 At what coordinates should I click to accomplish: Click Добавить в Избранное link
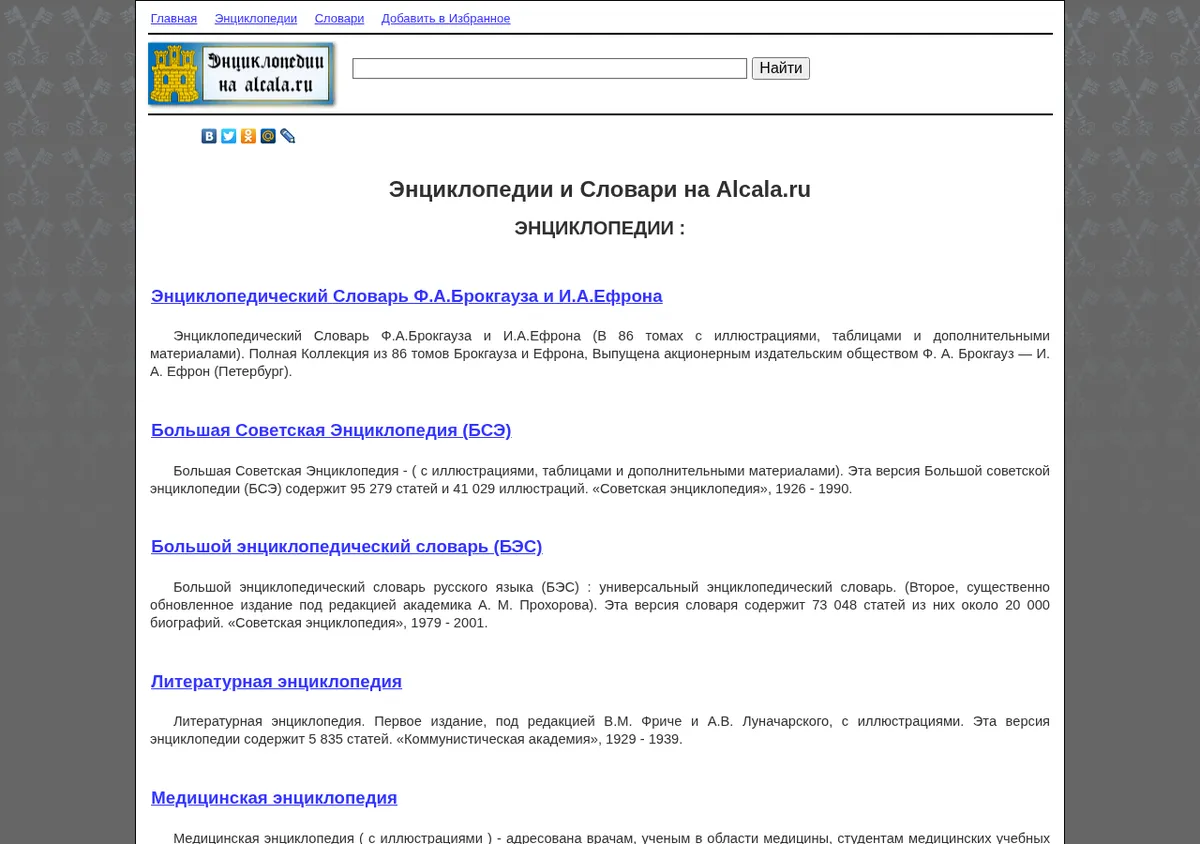446,19
